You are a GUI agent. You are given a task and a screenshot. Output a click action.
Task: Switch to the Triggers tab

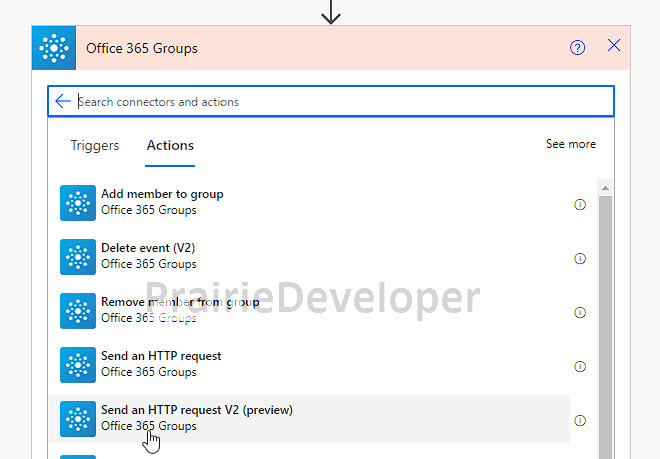point(95,145)
